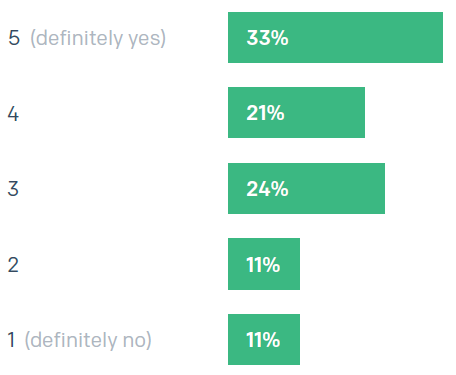
Task: Click the (definitely no) caption
Action: (x=88, y=340)
